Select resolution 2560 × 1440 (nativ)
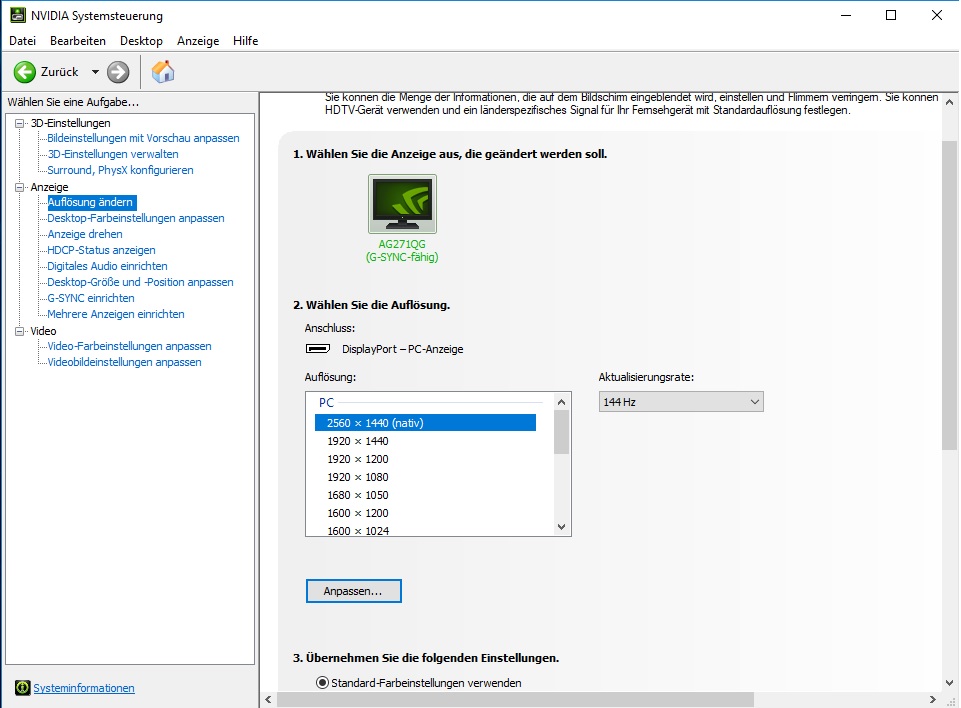Image resolution: width=961 pixels, height=708 pixels. point(425,423)
